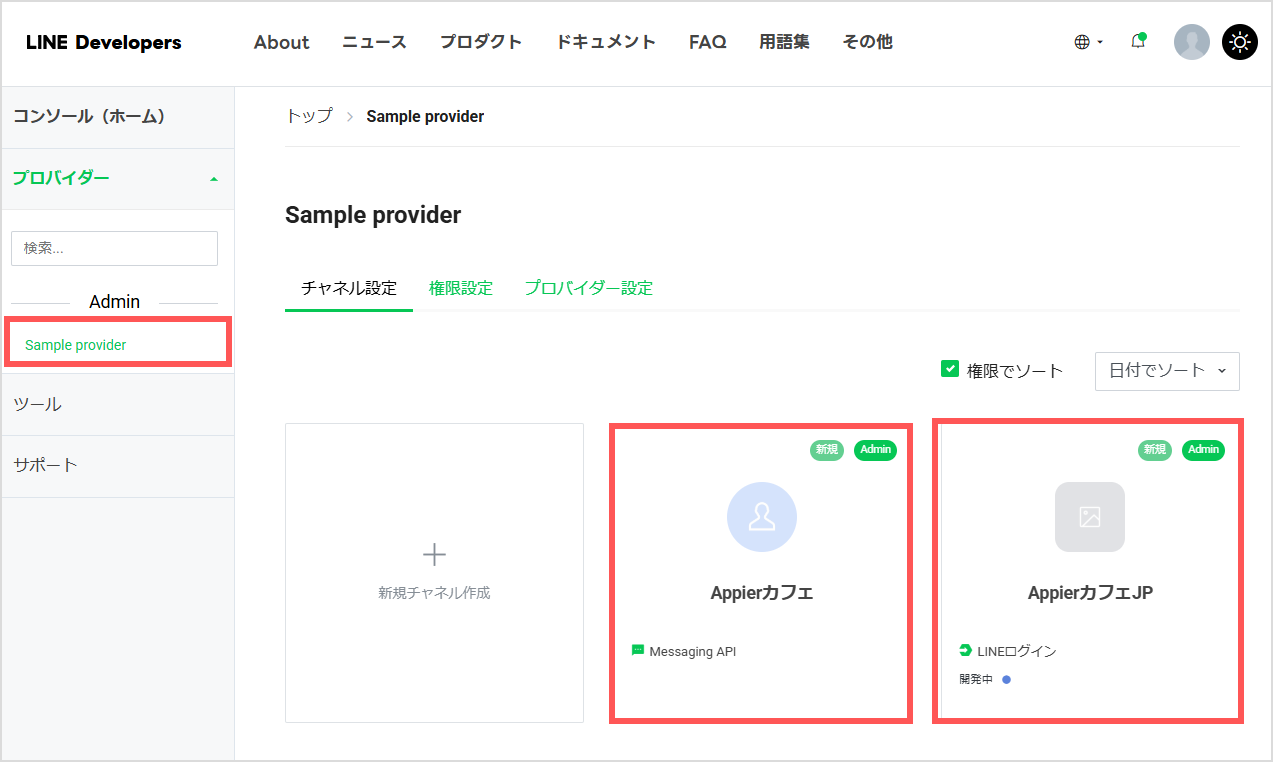The image size is (1273, 762).
Task: Click the トップ breadcrumb link
Action: coord(309,116)
